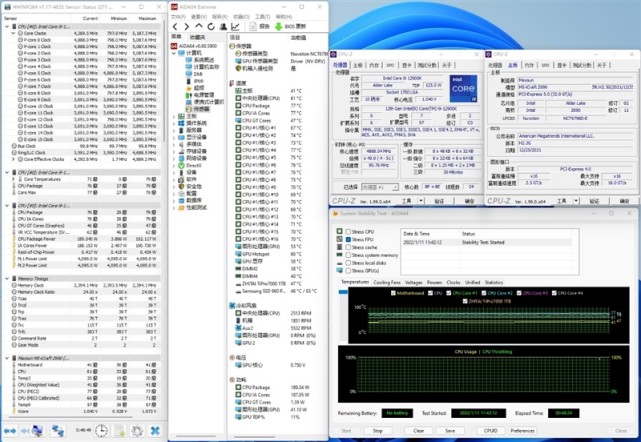Click the Stop button in stability test
The image size is (641, 442).
[x=378, y=431]
